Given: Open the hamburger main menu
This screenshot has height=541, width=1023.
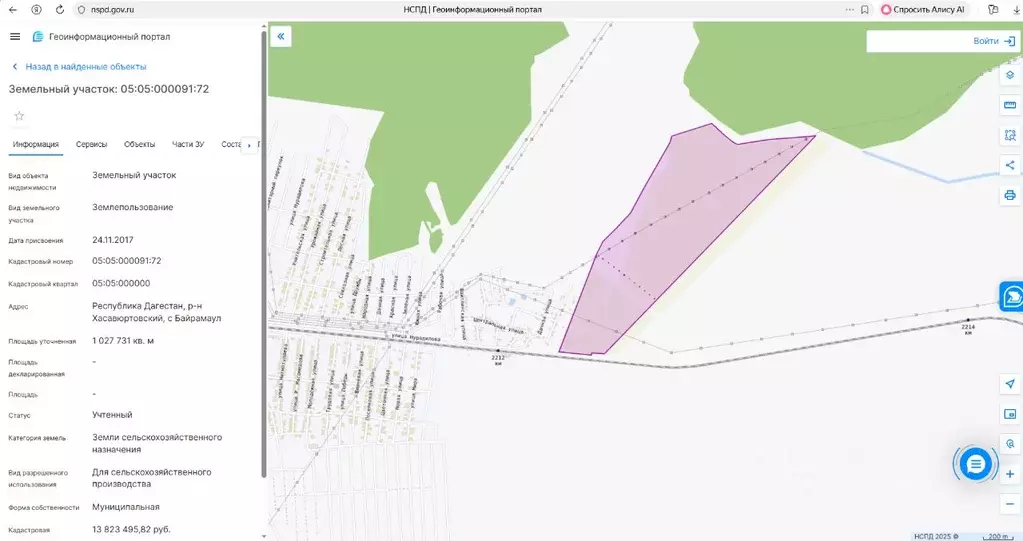Looking at the screenshot, I should click(x=15, y=37).
